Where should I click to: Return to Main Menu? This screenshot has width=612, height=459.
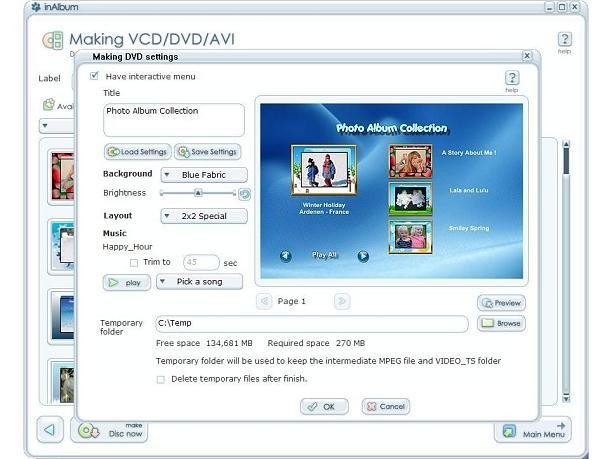coord(533,431)
